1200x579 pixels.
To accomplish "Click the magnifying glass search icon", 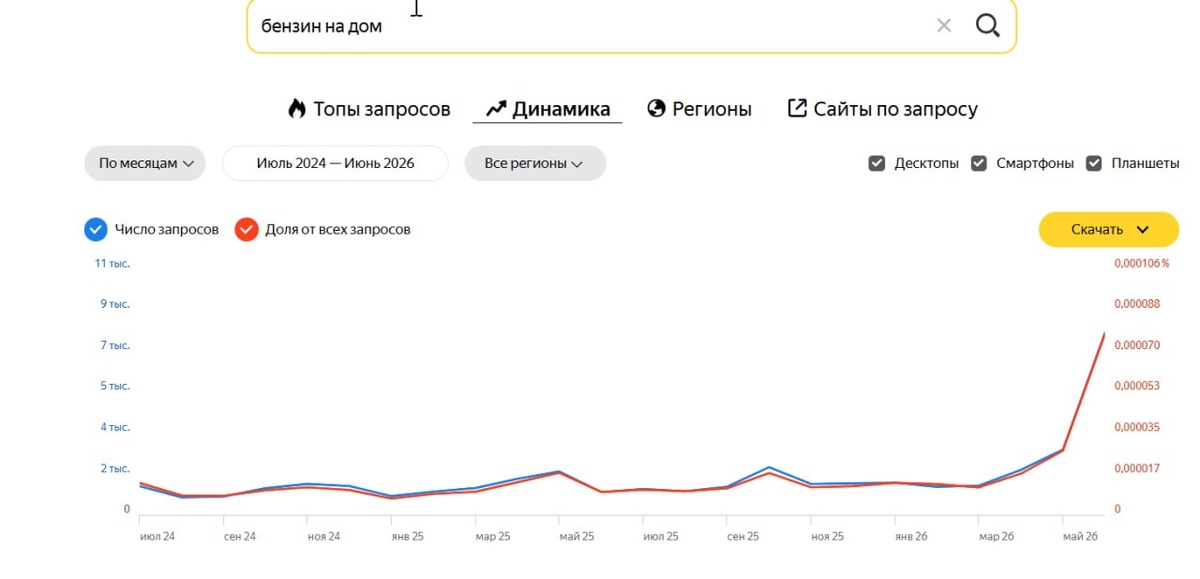I will click(x=987, y=26).
